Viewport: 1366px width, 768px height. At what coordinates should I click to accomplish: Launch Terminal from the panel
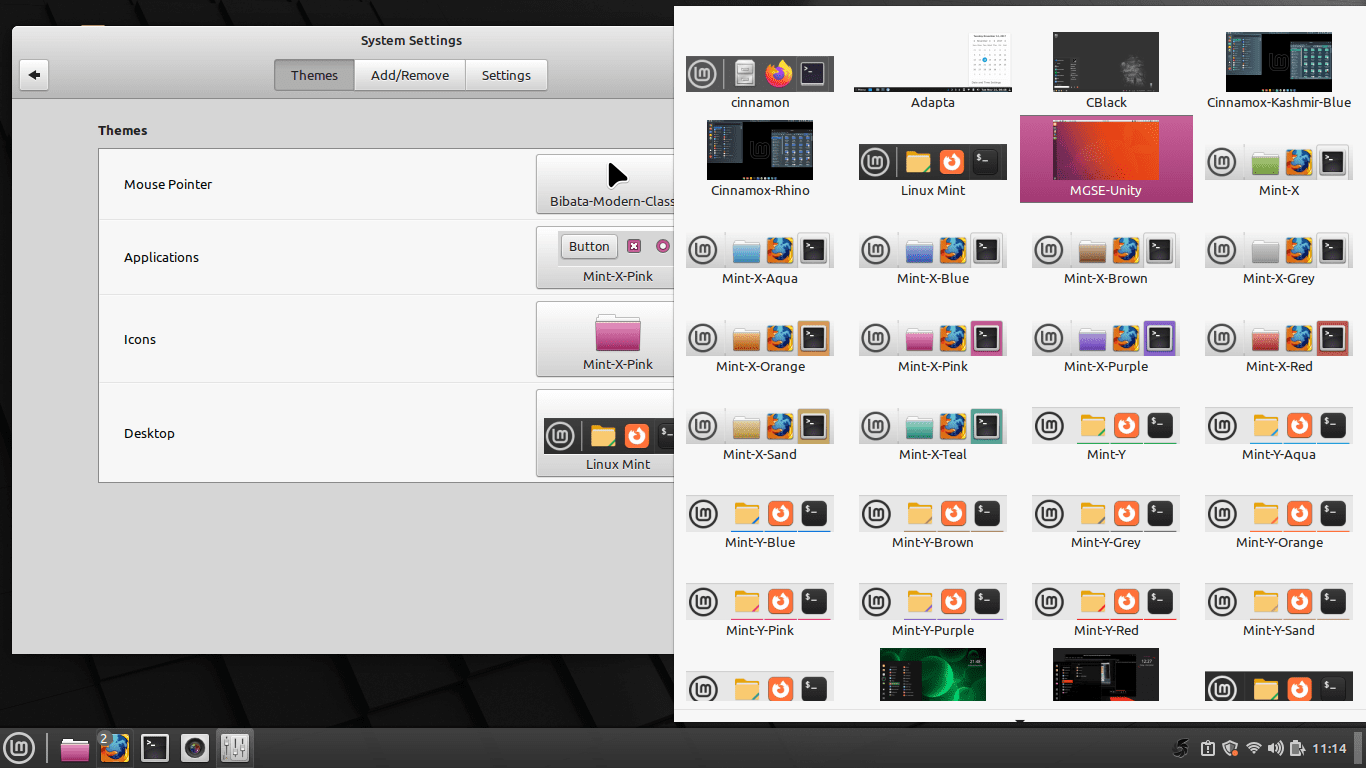pyautogui.click(x=155, y=748)
